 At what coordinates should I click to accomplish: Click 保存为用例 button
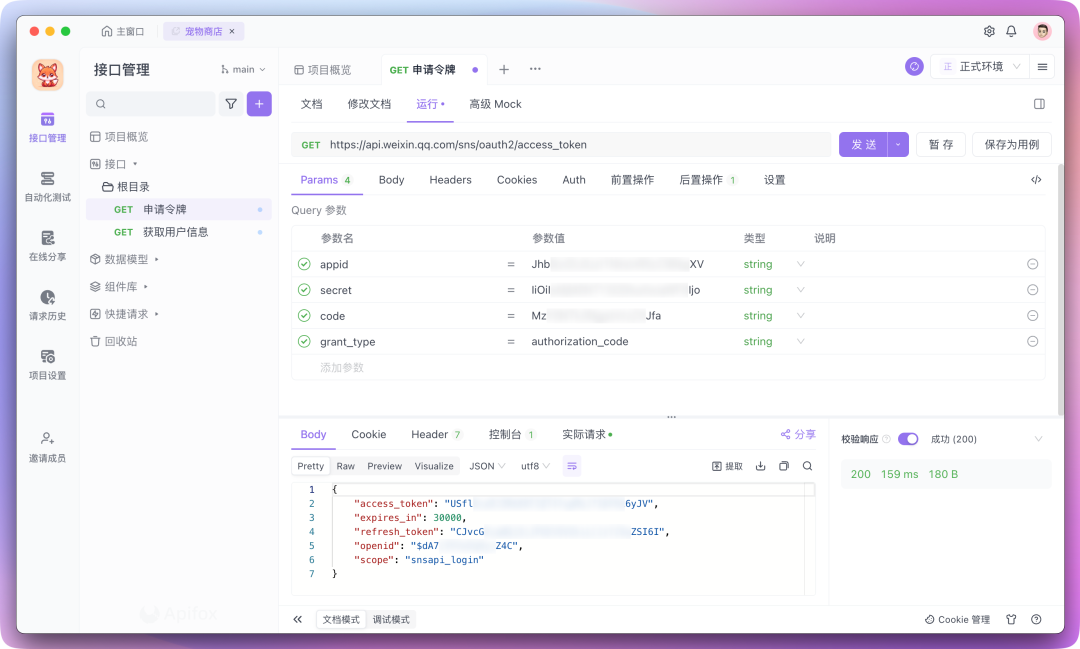[1012, 145]
